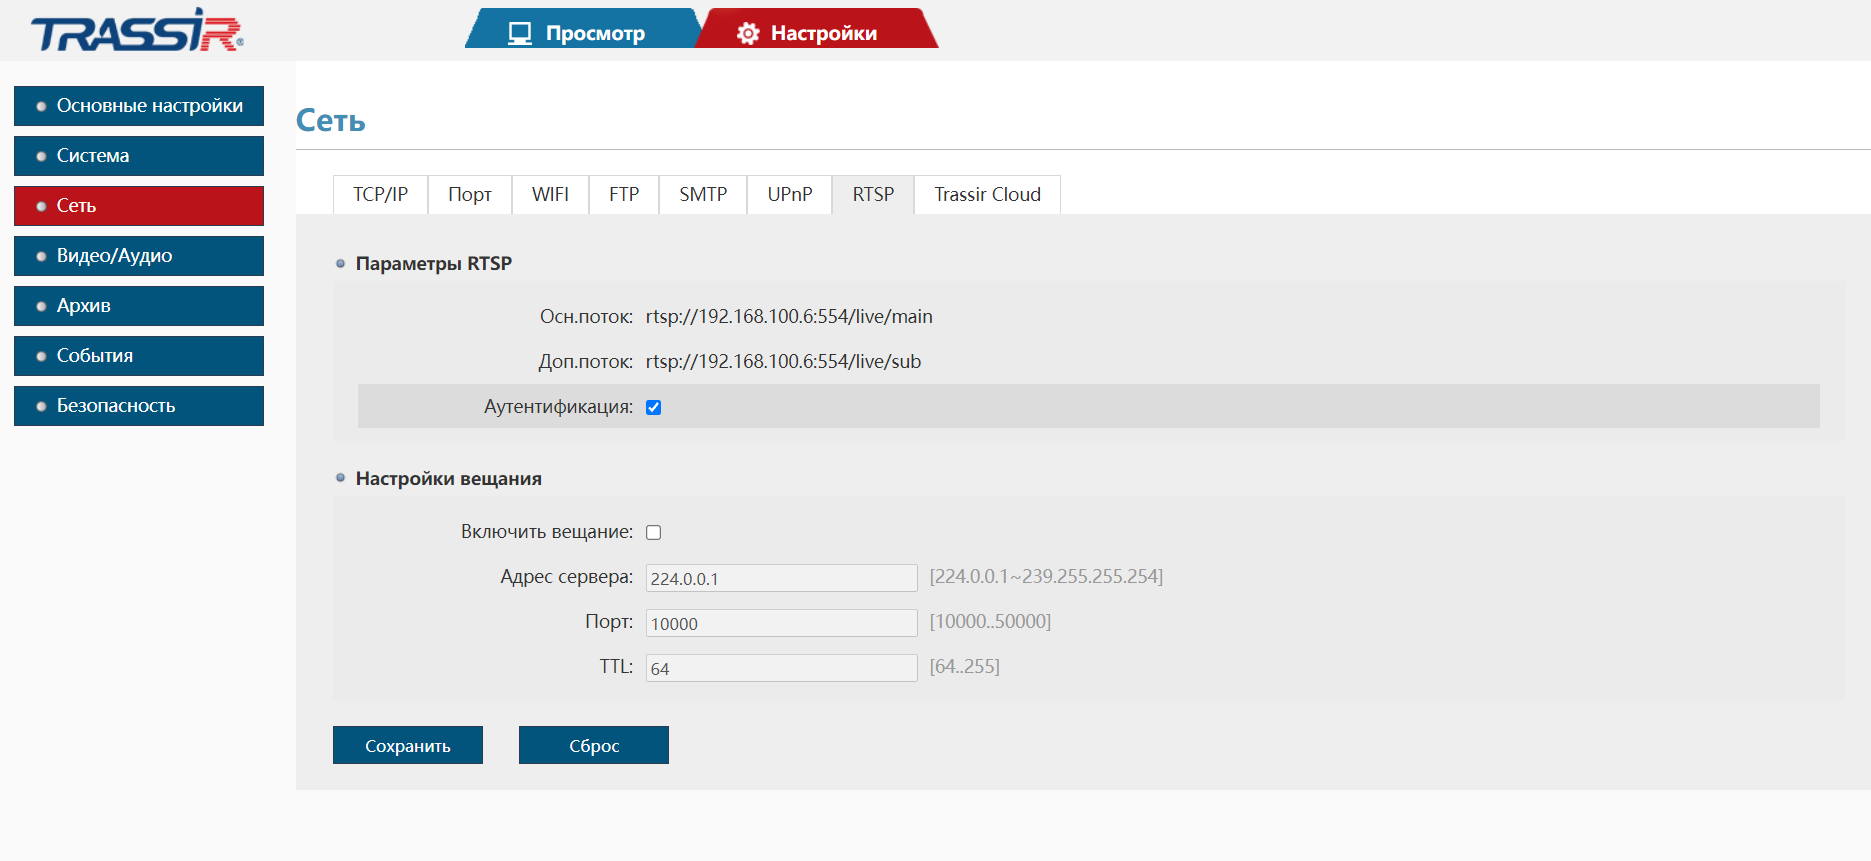Screen dimensions: 1871x861
Task: Enable the Включить вещание checkbox
Action: (654, 532)
